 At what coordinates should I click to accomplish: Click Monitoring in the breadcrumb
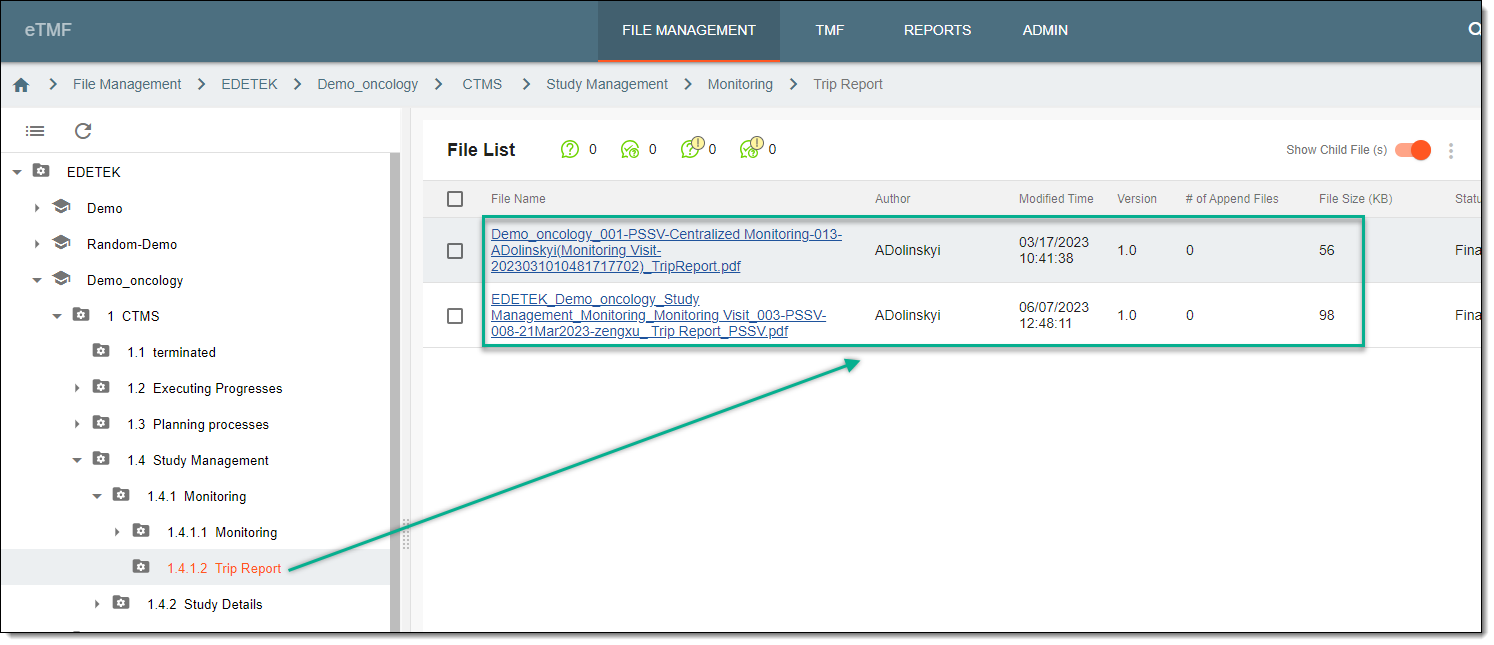coord(740,85)
